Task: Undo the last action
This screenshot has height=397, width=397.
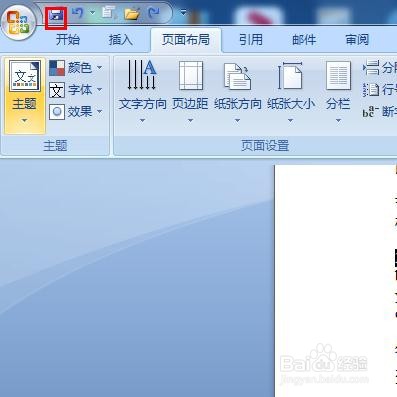Action: pos(78,13)
